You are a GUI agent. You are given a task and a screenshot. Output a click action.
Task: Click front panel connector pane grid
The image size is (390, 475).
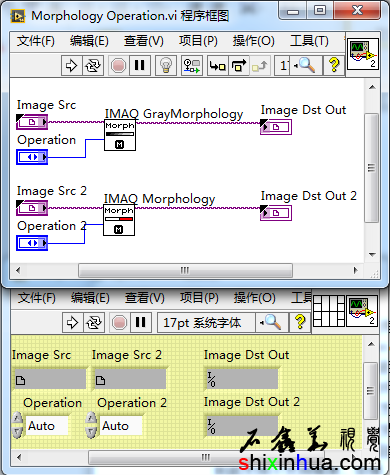point(329,311)
